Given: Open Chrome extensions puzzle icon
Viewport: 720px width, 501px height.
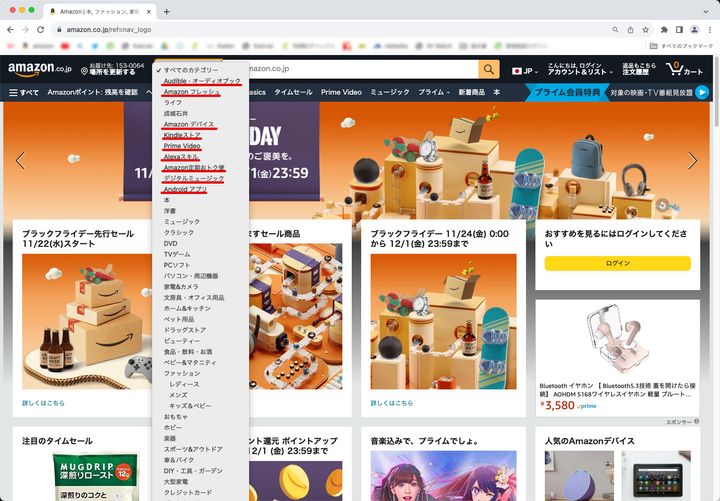Looking at the screenshot, I should 664,30.
